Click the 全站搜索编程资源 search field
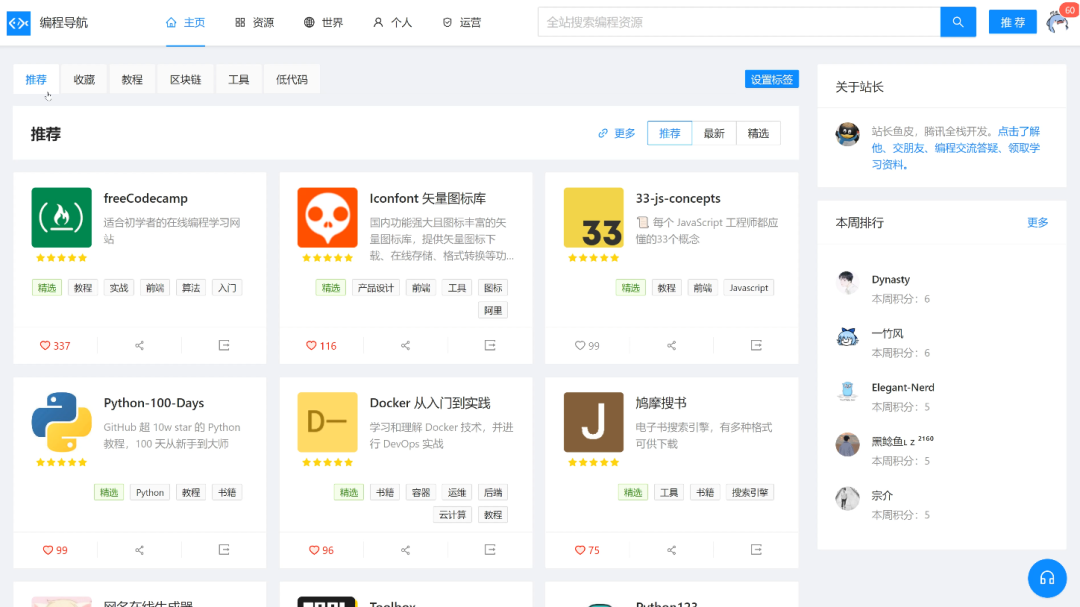This screenshot has width=1080, height=607. tap(740, 22)
